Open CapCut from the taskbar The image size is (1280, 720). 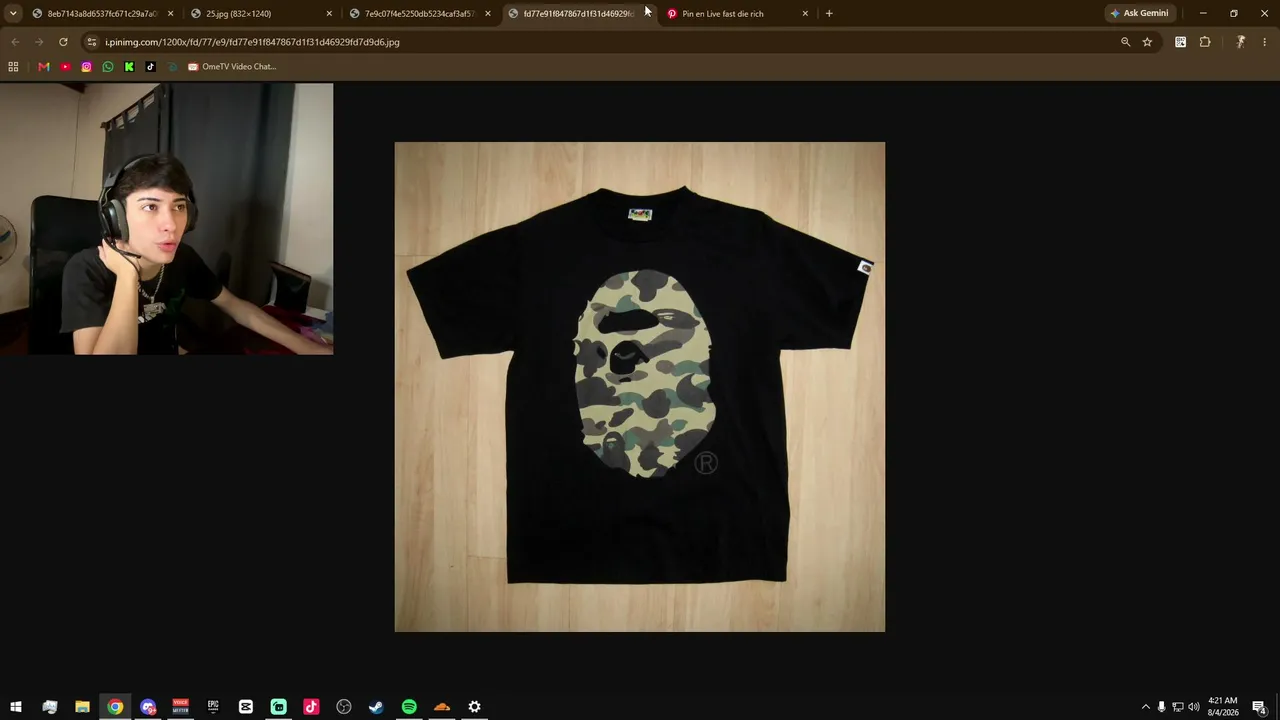pyautogui.click(x=246, y=707)
